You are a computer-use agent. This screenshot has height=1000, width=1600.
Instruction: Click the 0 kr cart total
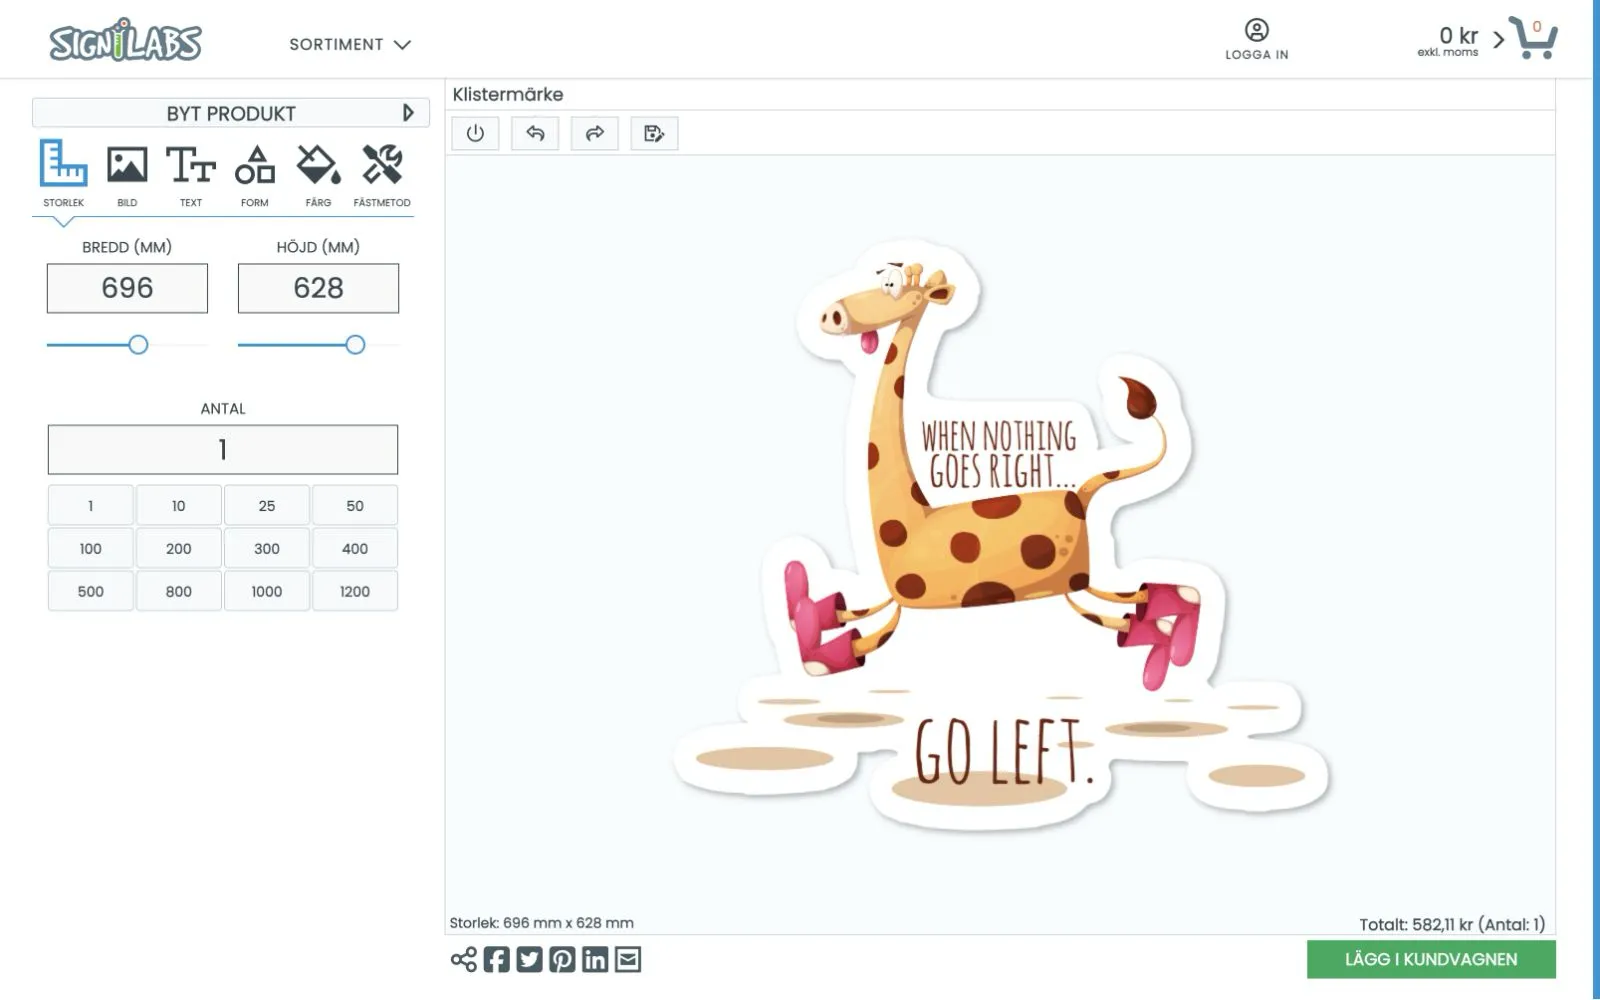click(x=1458, y=36)
